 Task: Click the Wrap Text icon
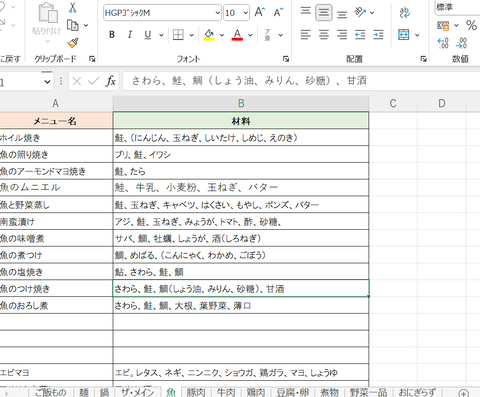pos(405,13)
